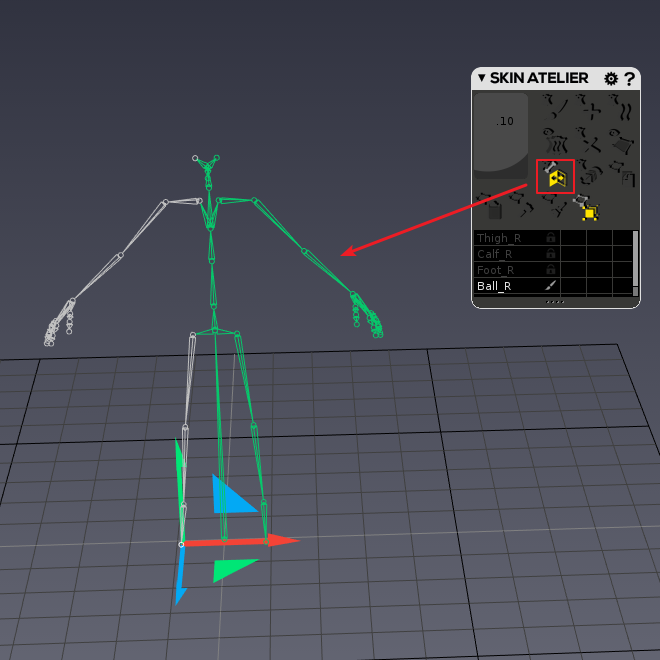Click the red X-axis gizmo arrow

tap(241, 541)
